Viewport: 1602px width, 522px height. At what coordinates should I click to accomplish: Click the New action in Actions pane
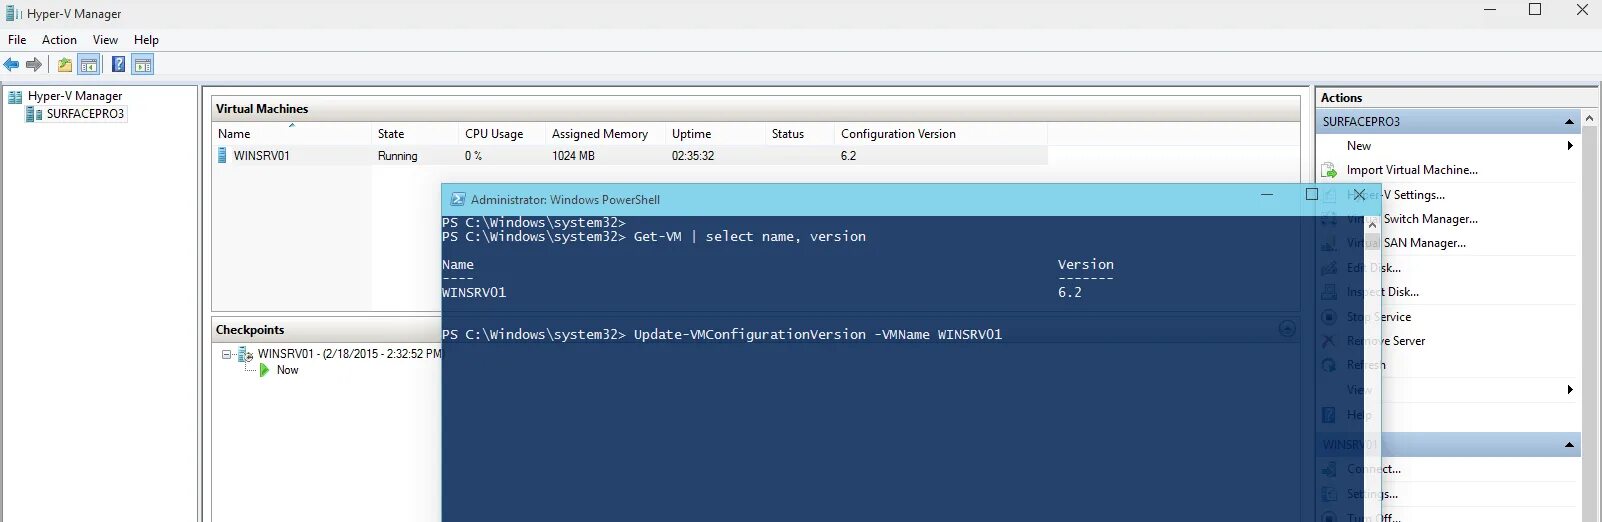tap(1359, 146)
